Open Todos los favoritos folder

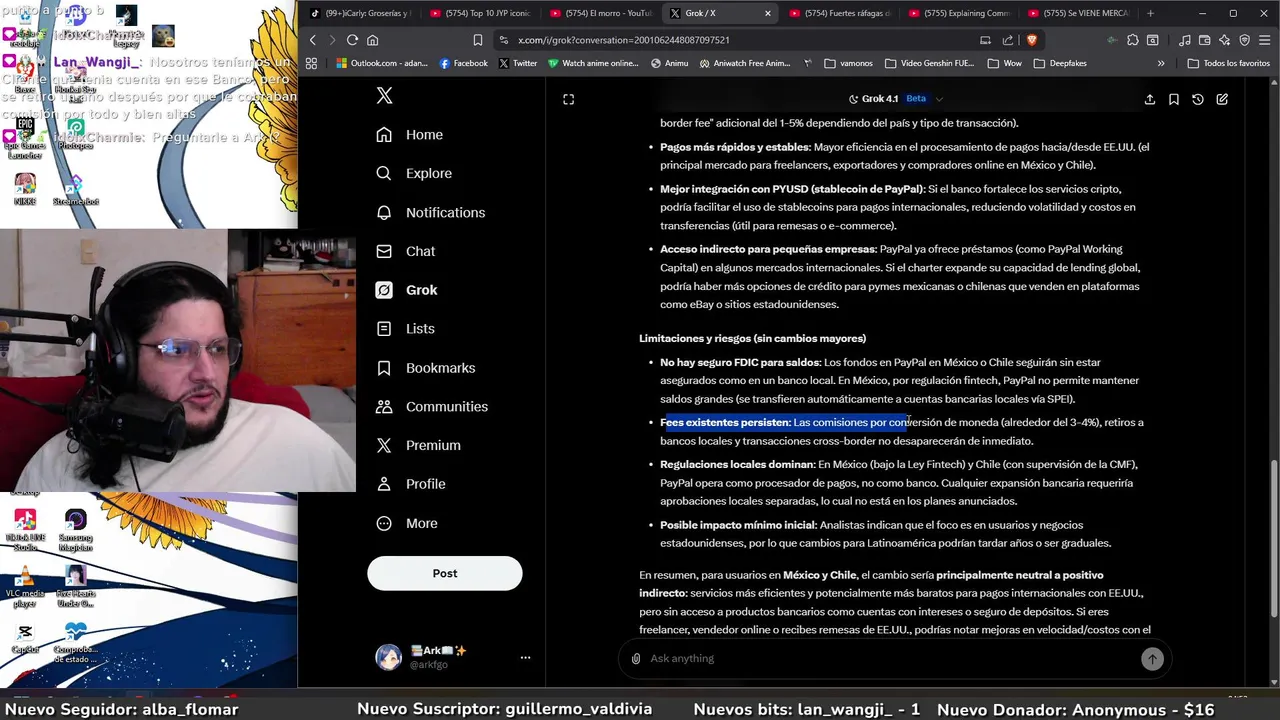tap(1228, 63)
